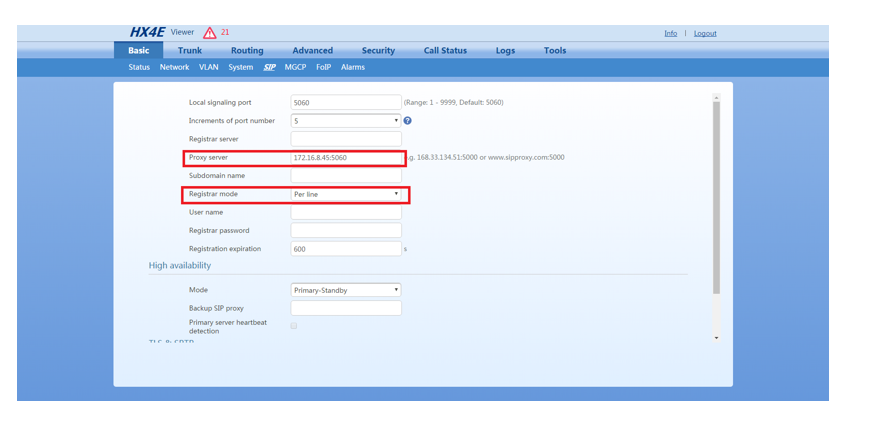Click the Backup SIP proxy field
Viewport: 876px width, 442px height.
coord(346,308)
